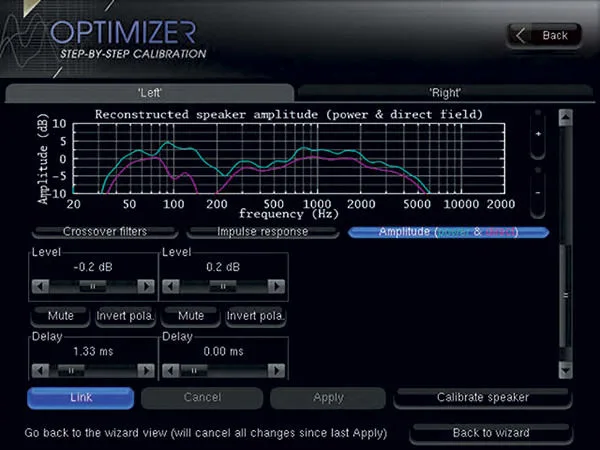Show the Crossover filters graph

(x=105, y=232)
